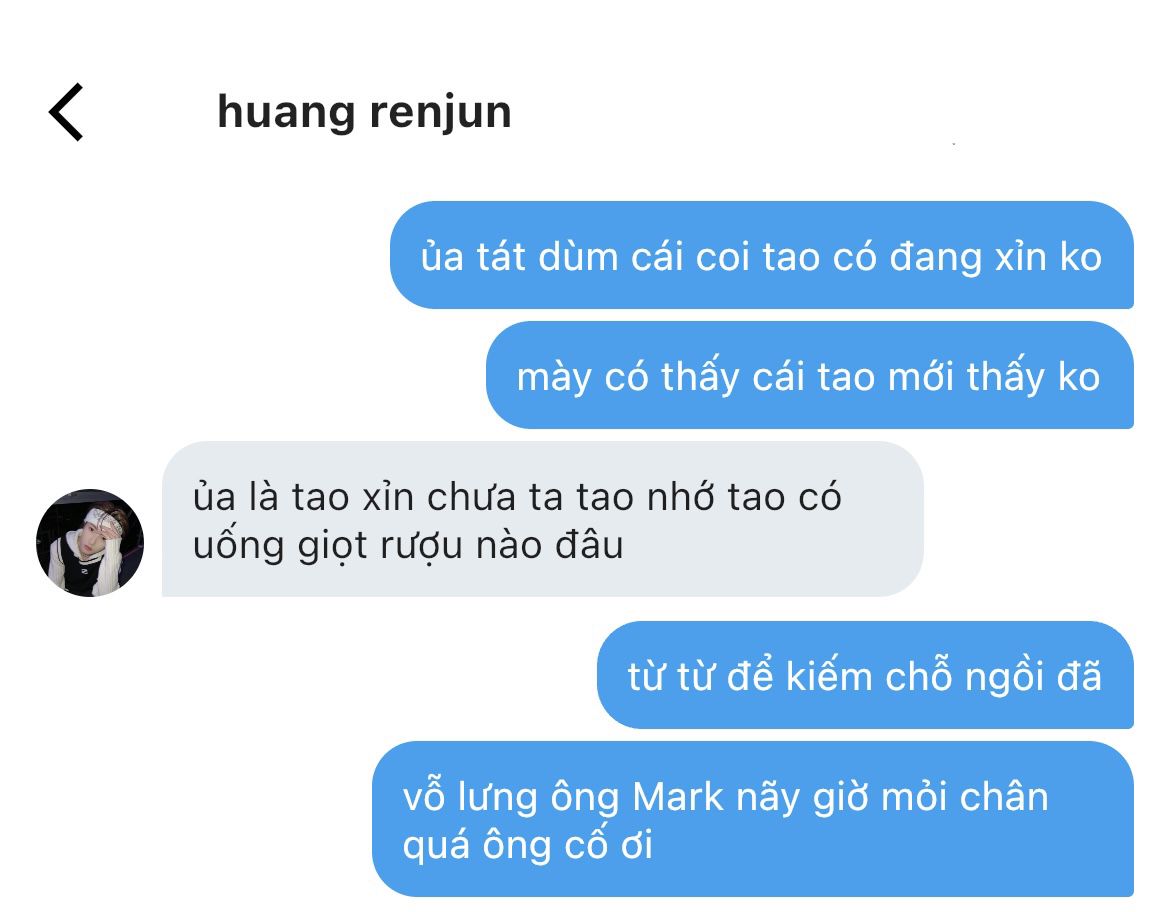This screenshot has height=912, width=1169.
Task: Click the name "Mark" in the last message
Action: point(678,796)
